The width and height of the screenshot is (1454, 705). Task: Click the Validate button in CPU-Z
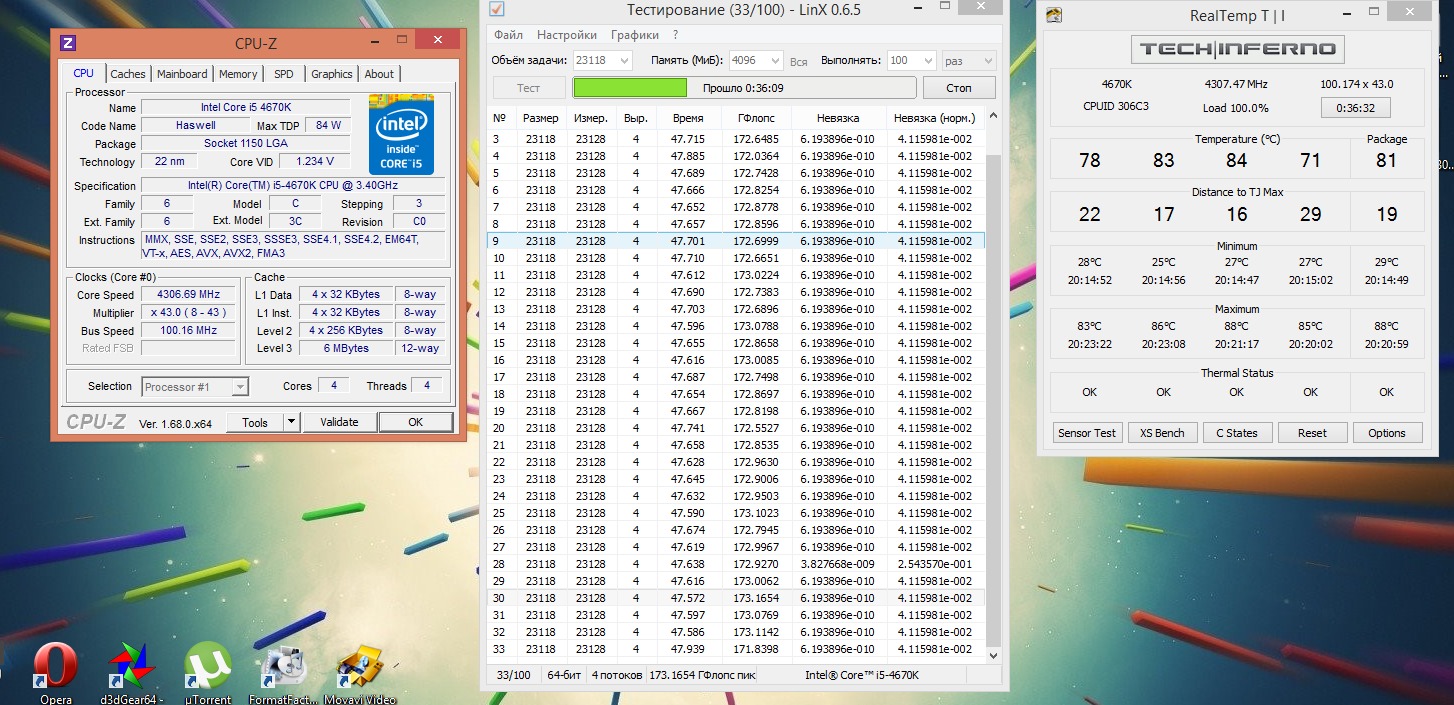click(339, 422)
